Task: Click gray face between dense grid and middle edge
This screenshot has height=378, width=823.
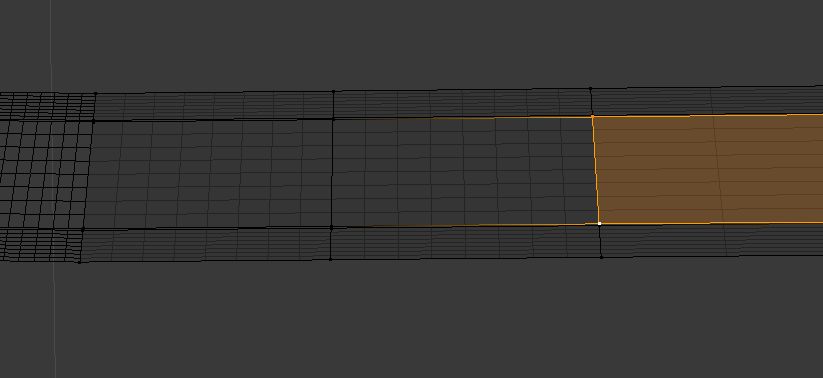Action: pyautogui.click(x=210, y=174)
